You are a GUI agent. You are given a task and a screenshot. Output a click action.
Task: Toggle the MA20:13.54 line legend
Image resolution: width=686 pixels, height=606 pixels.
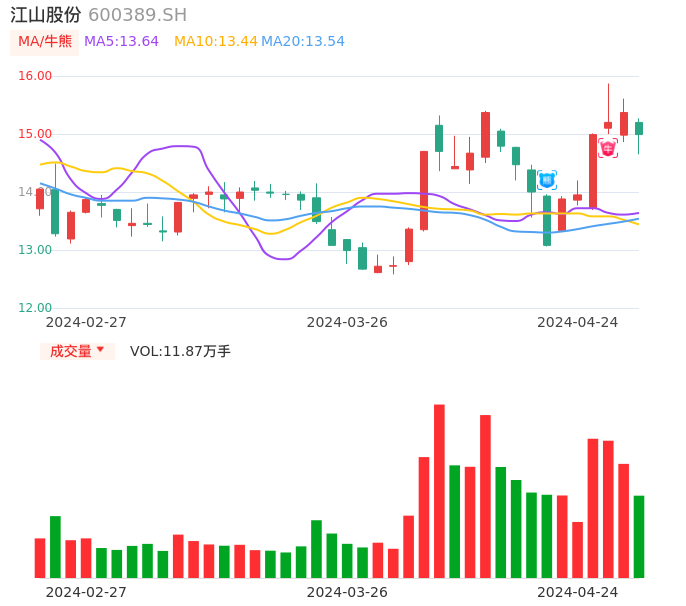pyautogui.click(x=303, y=41)
